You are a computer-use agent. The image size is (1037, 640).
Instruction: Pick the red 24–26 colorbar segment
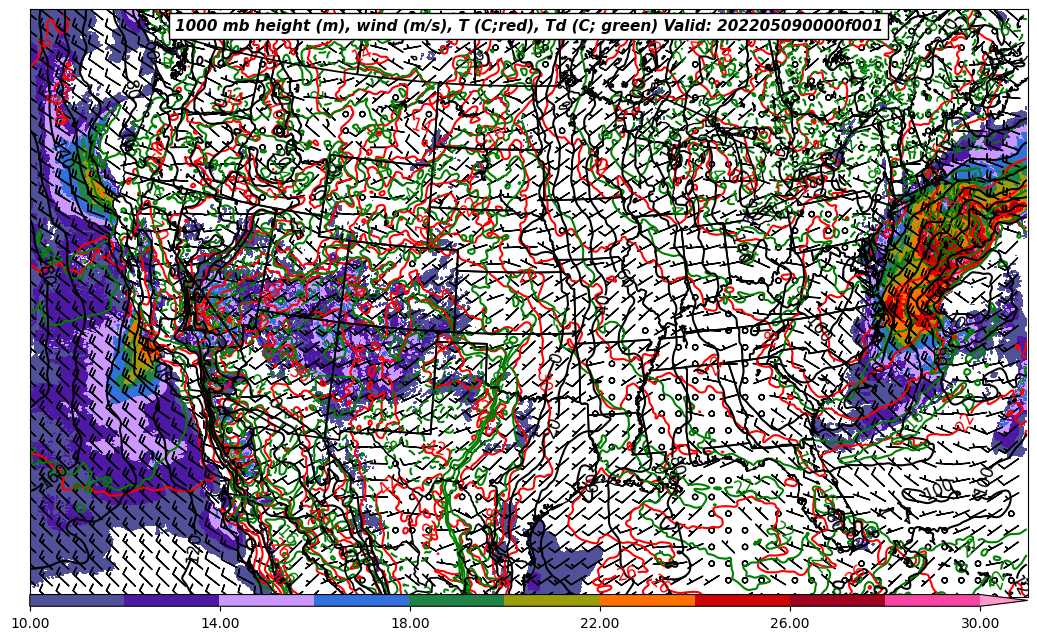coord(742,600)
